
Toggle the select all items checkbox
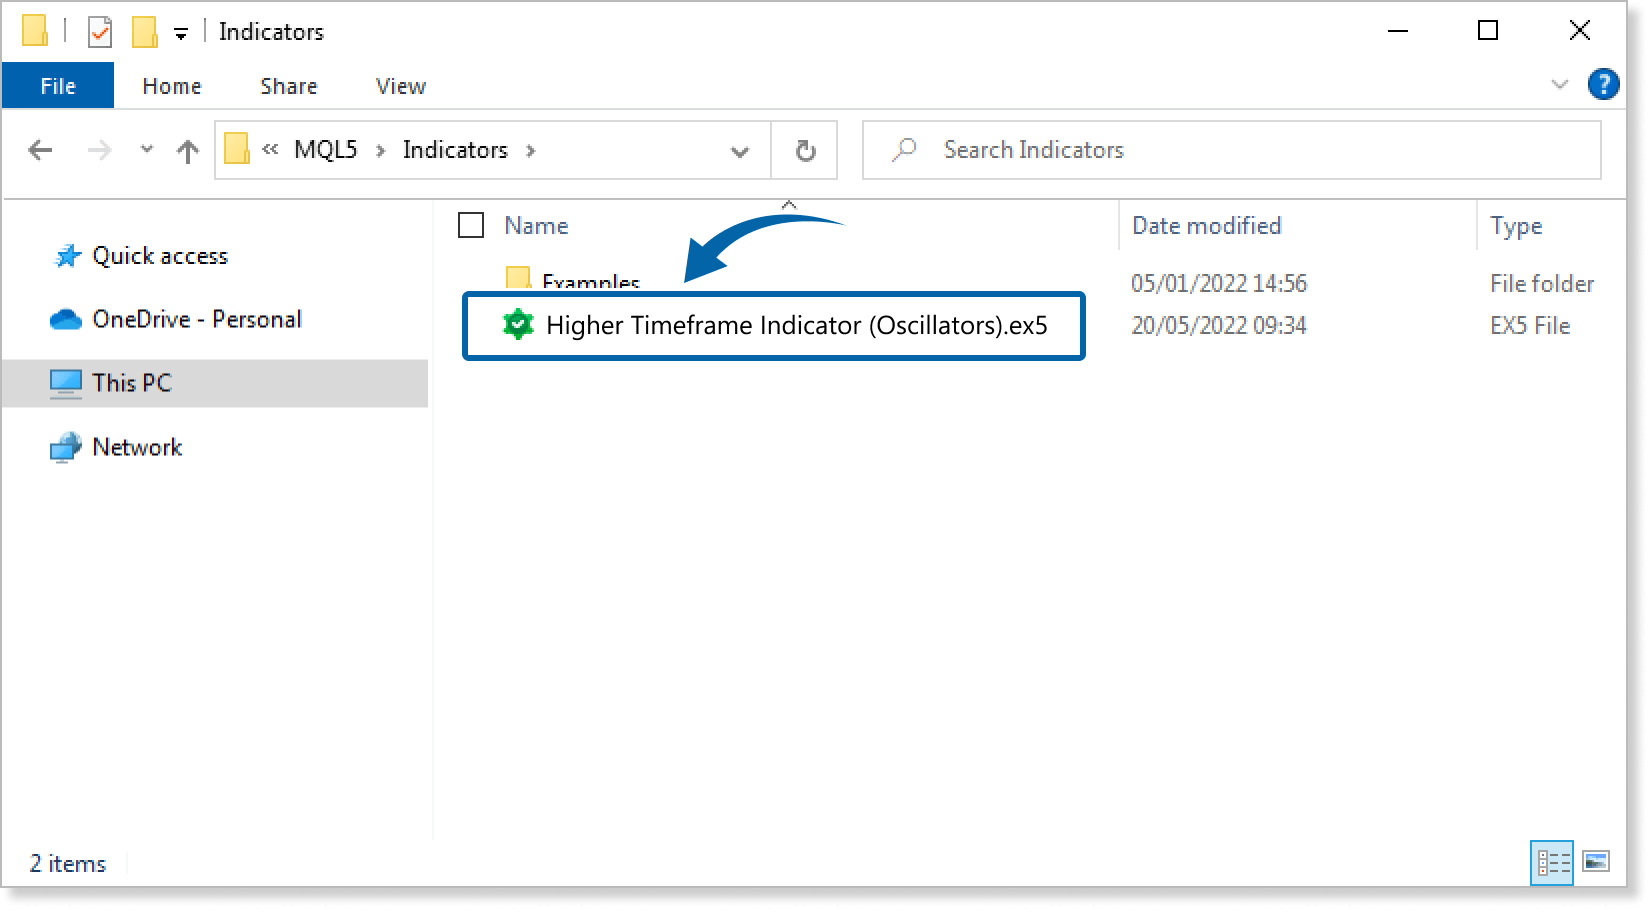[471, 226]
